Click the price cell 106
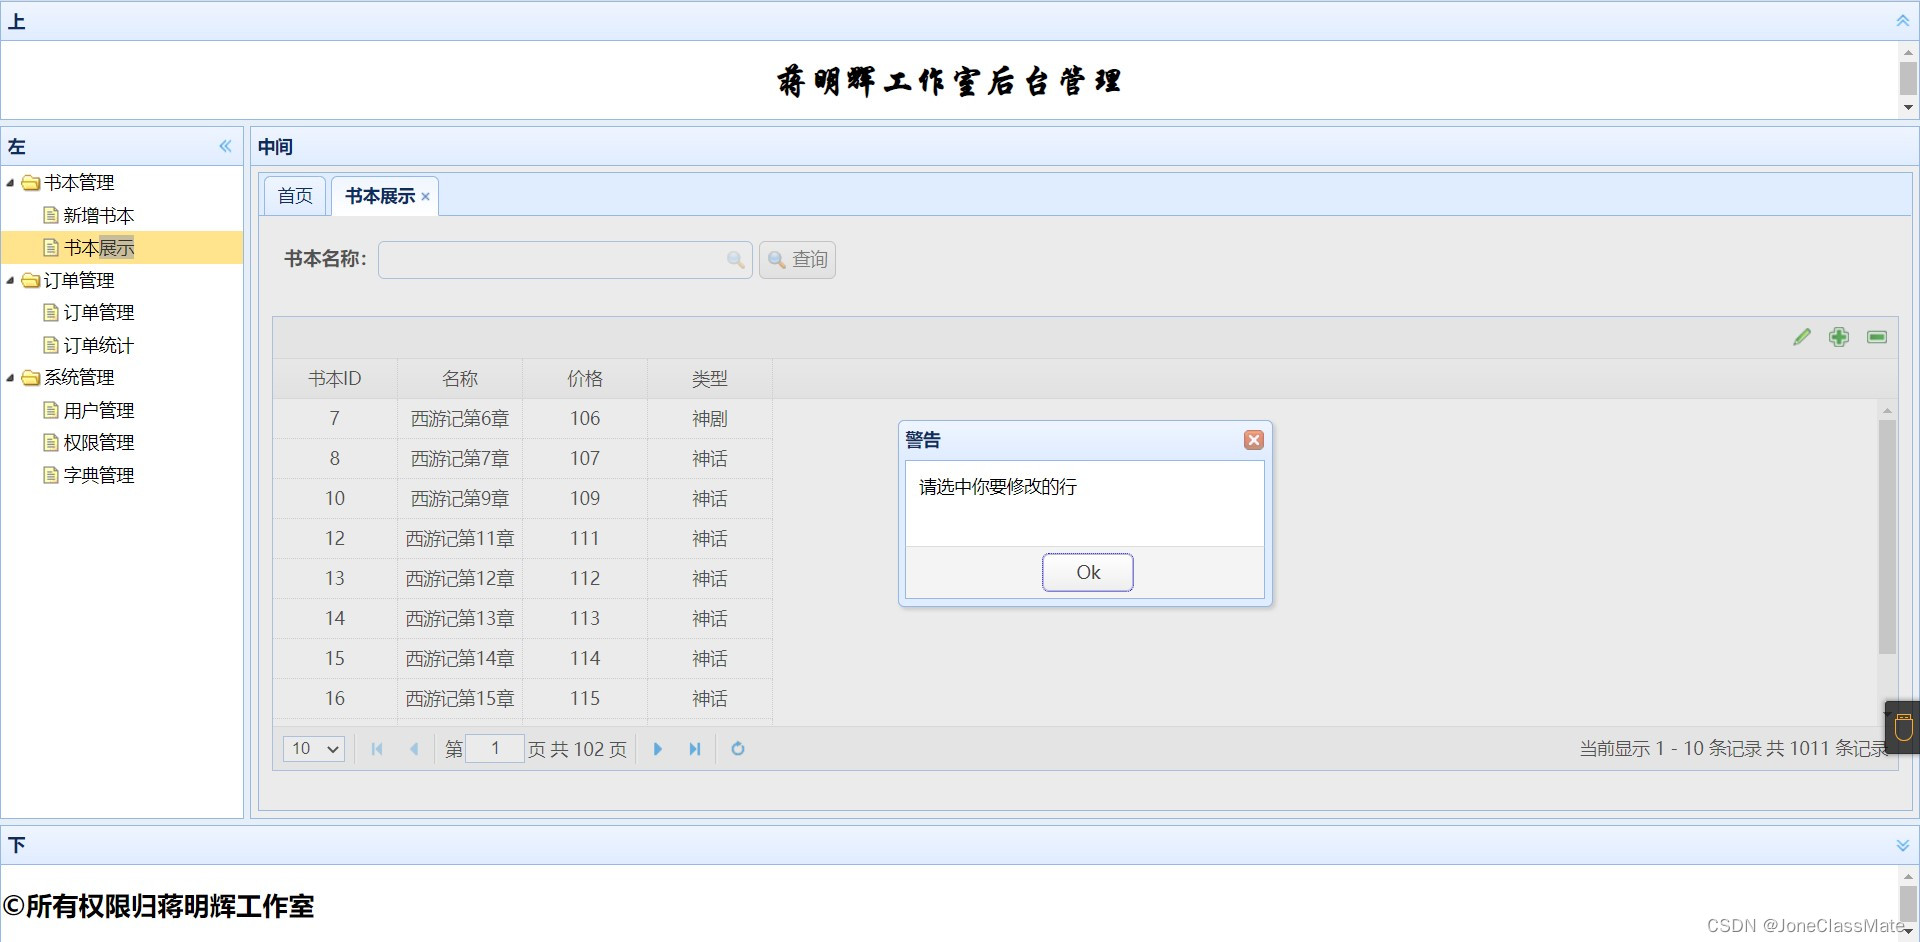1920x942 pixels. [585, 419]
